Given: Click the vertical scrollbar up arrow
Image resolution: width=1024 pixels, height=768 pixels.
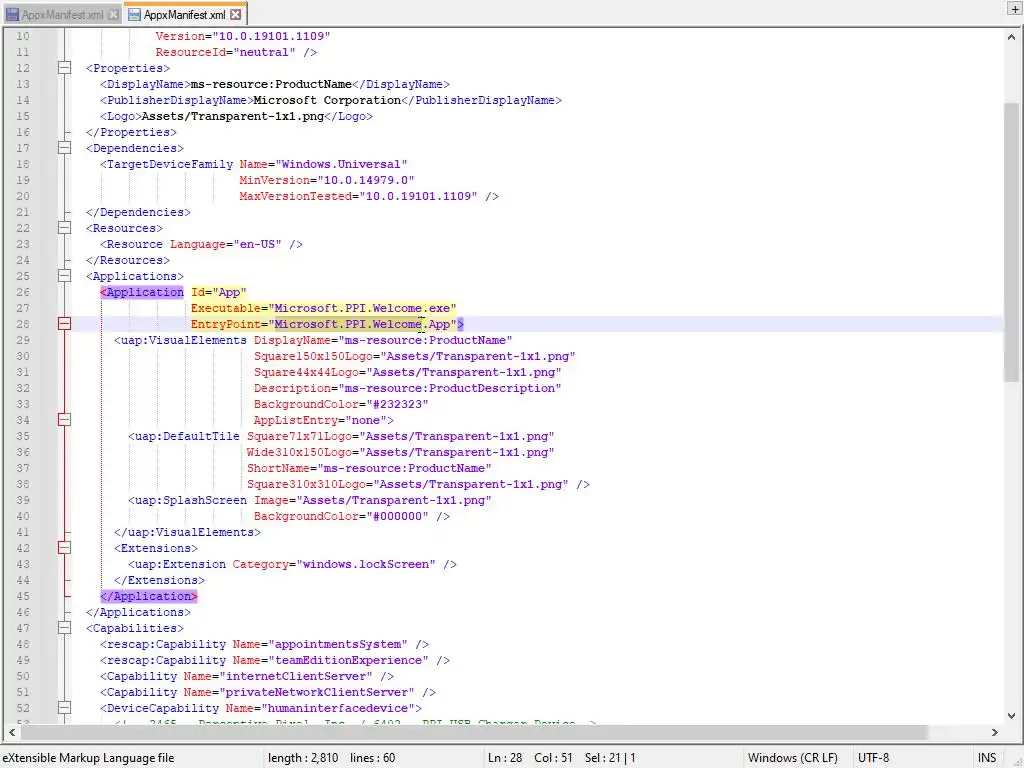Looking at the screenshot, I should coord(1012,37).
